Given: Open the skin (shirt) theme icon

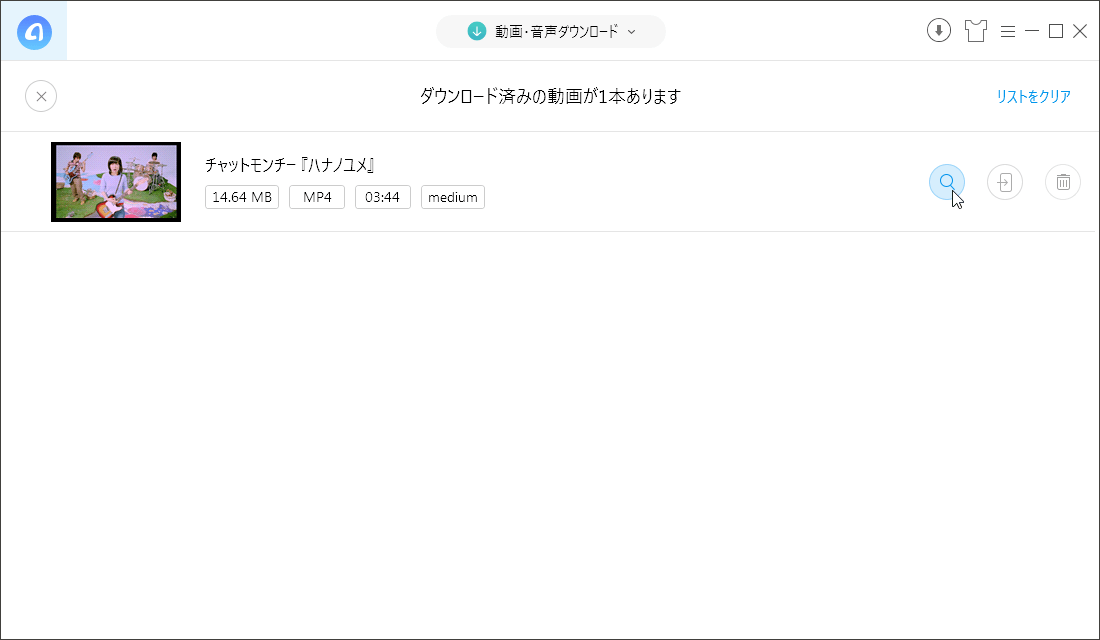Looking at the screenshot, I should (976, 31).
